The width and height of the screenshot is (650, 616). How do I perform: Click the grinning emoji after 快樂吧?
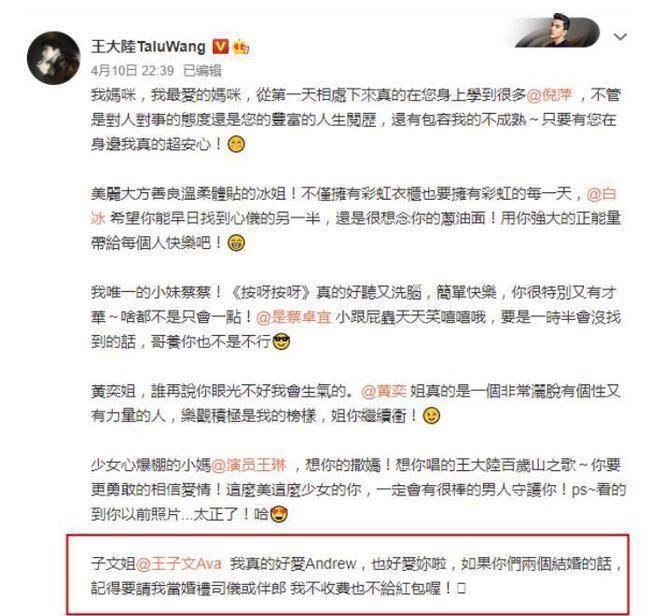236,243
